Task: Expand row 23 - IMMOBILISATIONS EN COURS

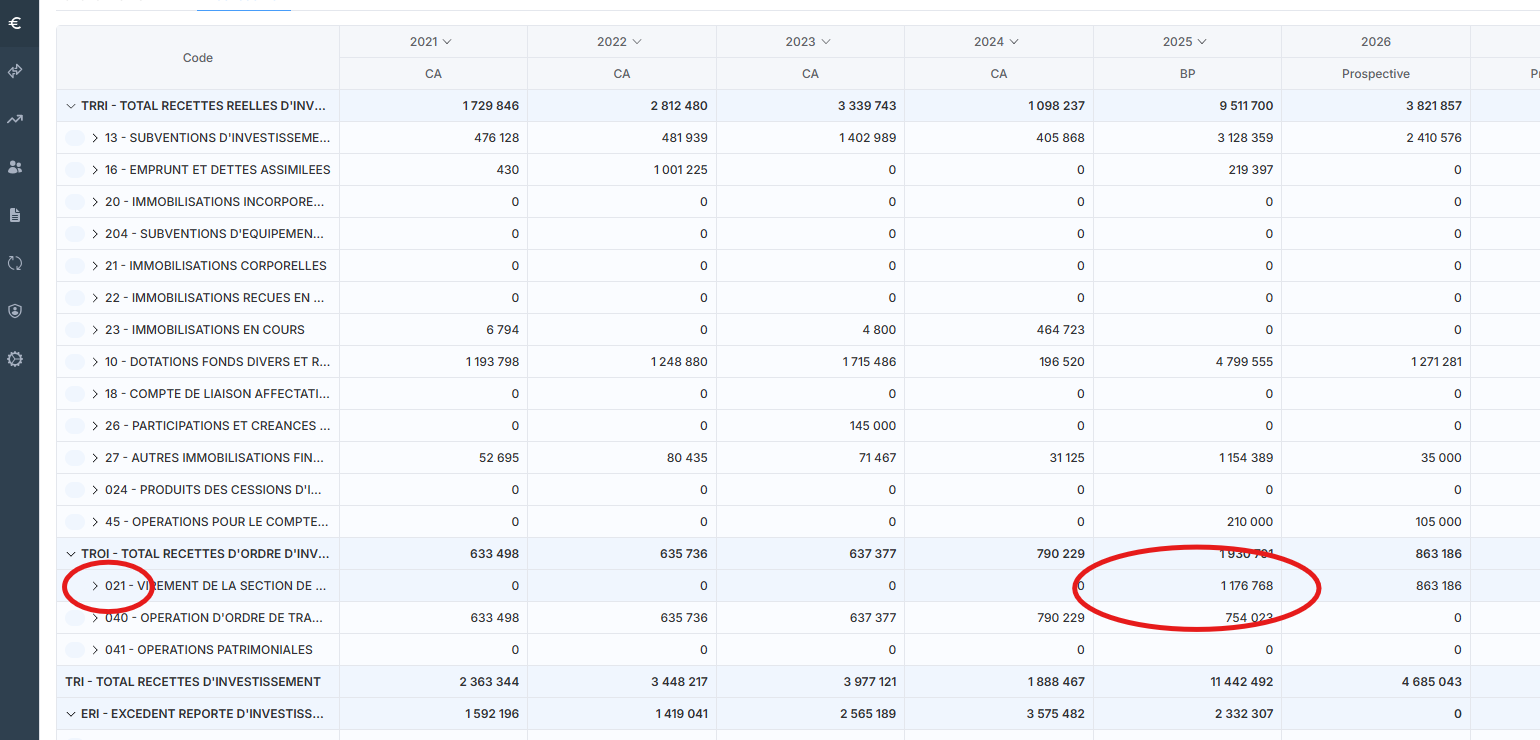Action: (95, 330)
